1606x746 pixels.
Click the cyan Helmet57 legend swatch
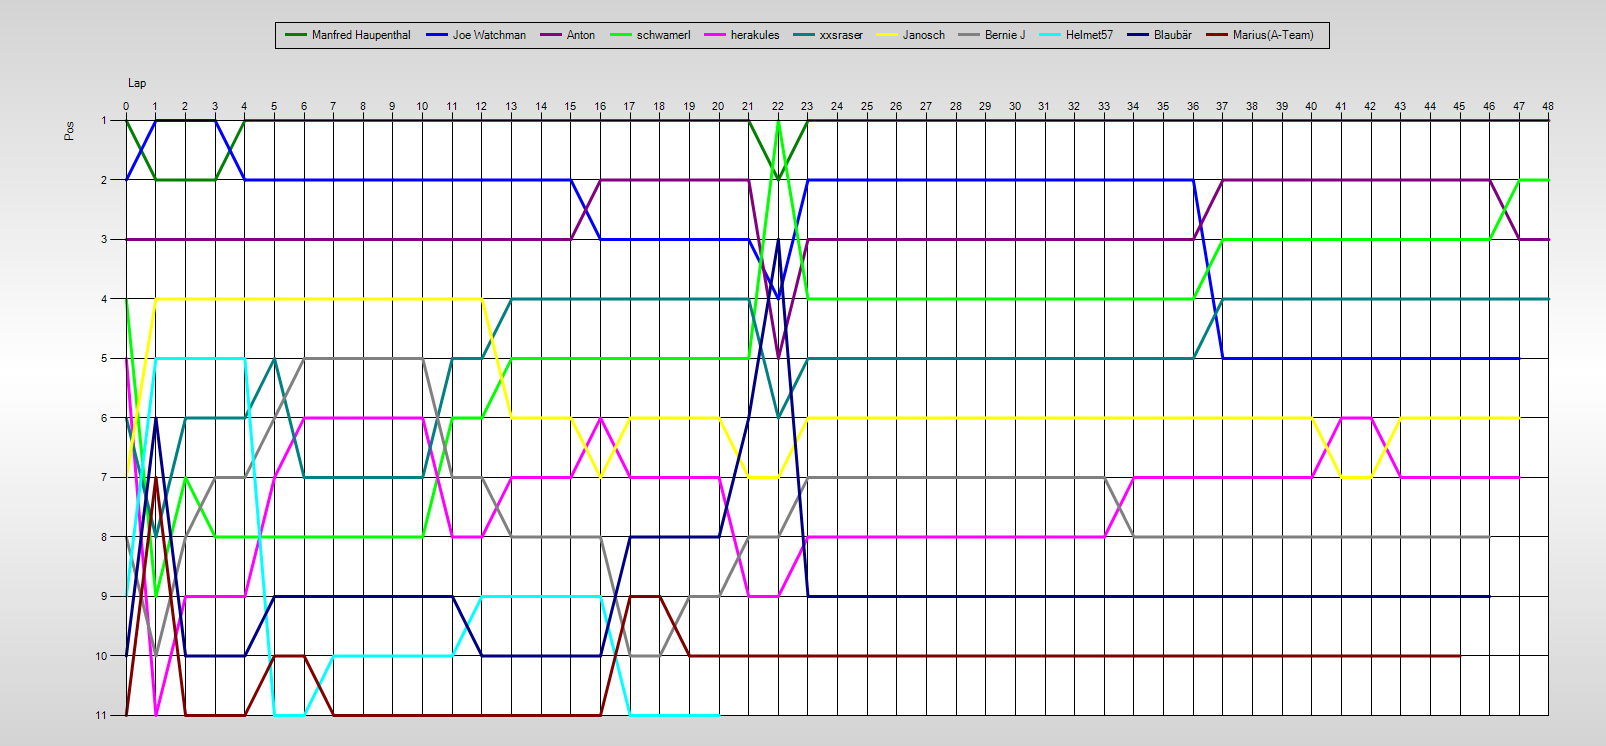click(x=1050, y=35)
